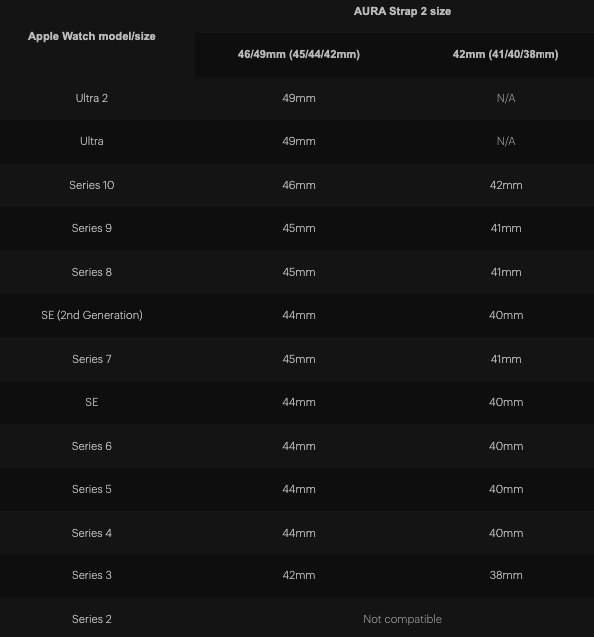Select the SE (2nd Generation) row label
The image size is (594, 637).
(92, 315)
